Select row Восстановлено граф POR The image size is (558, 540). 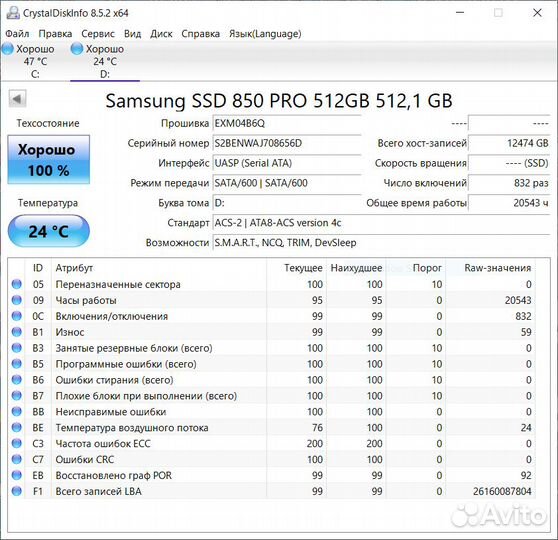[x=272, y=475]
